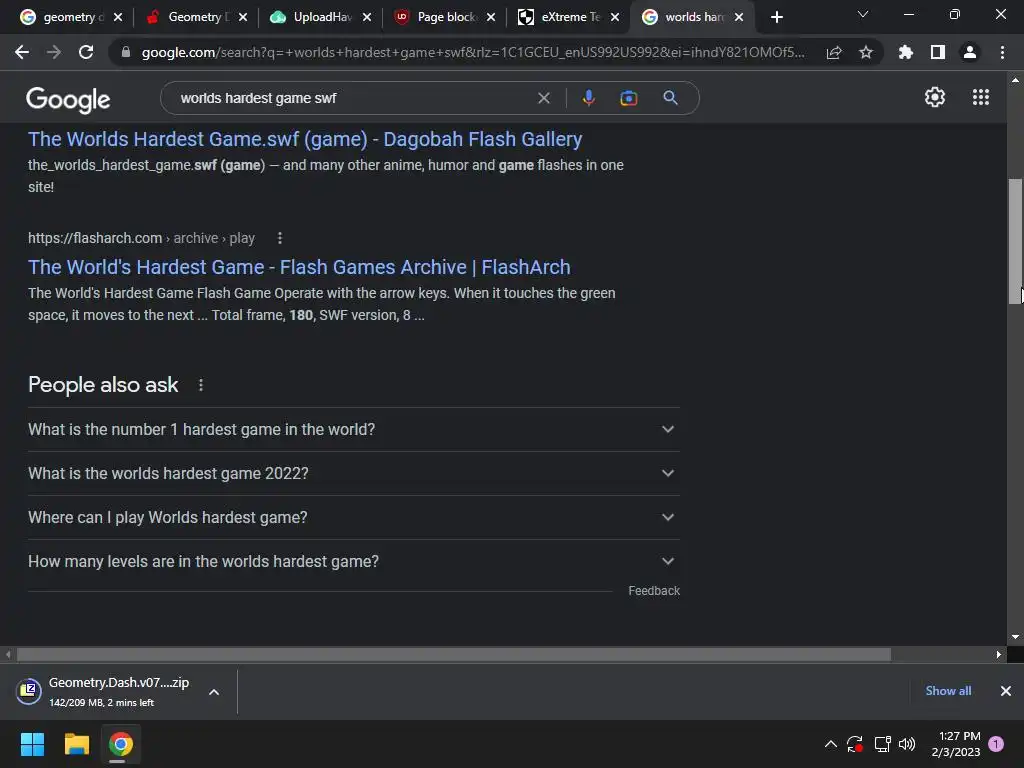The height and width of the screenshot is (768, 1024).
Task: Open People also ask options menu
Action: pyautogui.click(x=201, y=385)
